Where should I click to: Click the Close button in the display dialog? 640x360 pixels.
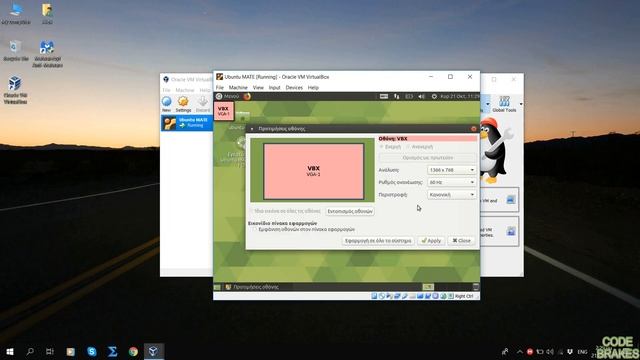coord(461,241)
